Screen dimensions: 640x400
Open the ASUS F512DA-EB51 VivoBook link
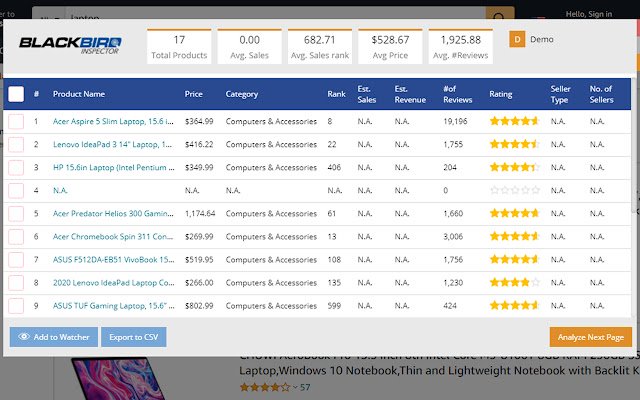click(113, 260)
